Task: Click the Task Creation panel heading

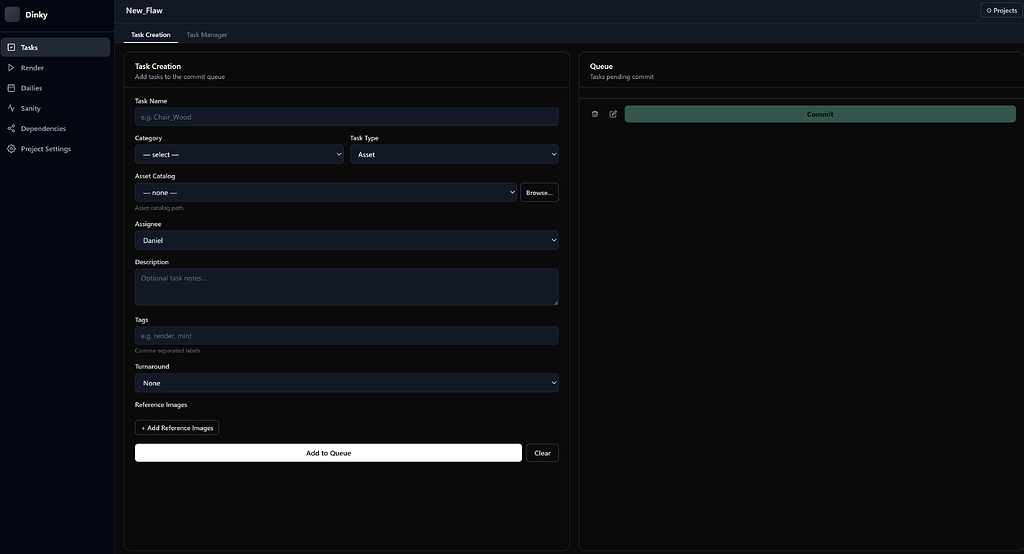Action: tap(158, 66)
